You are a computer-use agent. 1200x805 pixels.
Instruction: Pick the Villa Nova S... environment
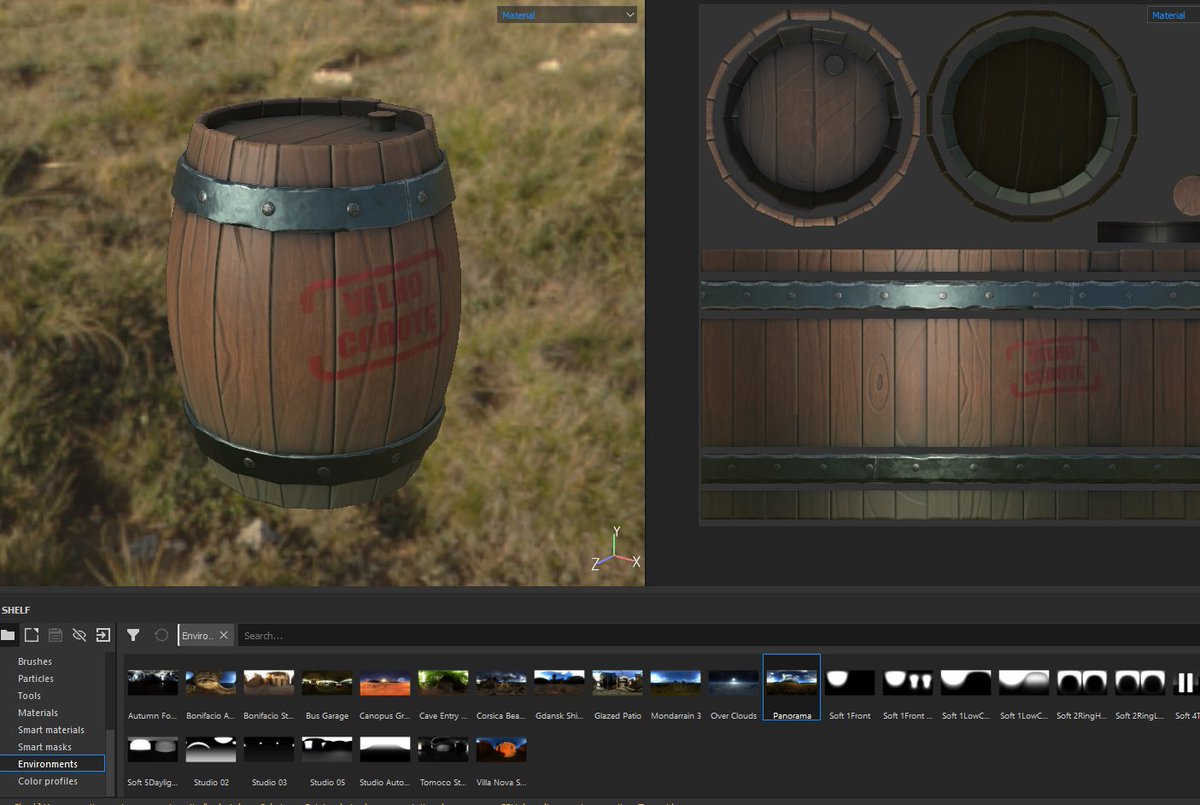(x=501, y=750)
